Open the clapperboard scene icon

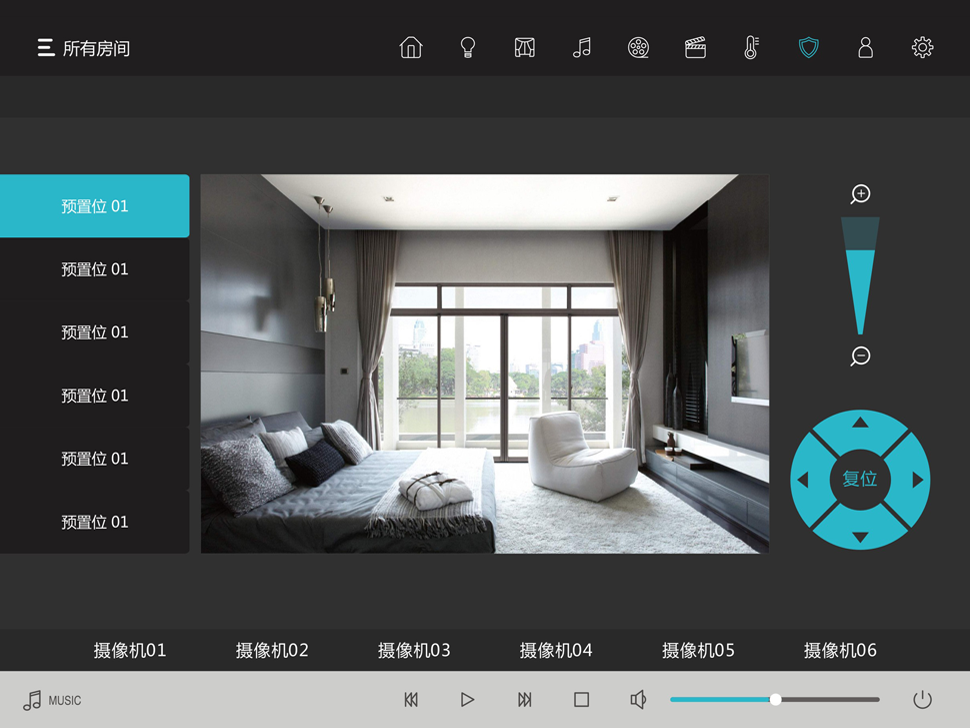pyautogui.click(x=695, y=48)
